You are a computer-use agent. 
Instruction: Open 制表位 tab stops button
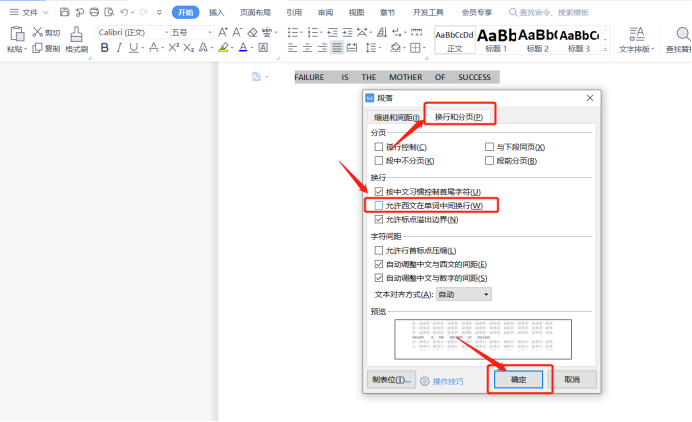point(391,379)
